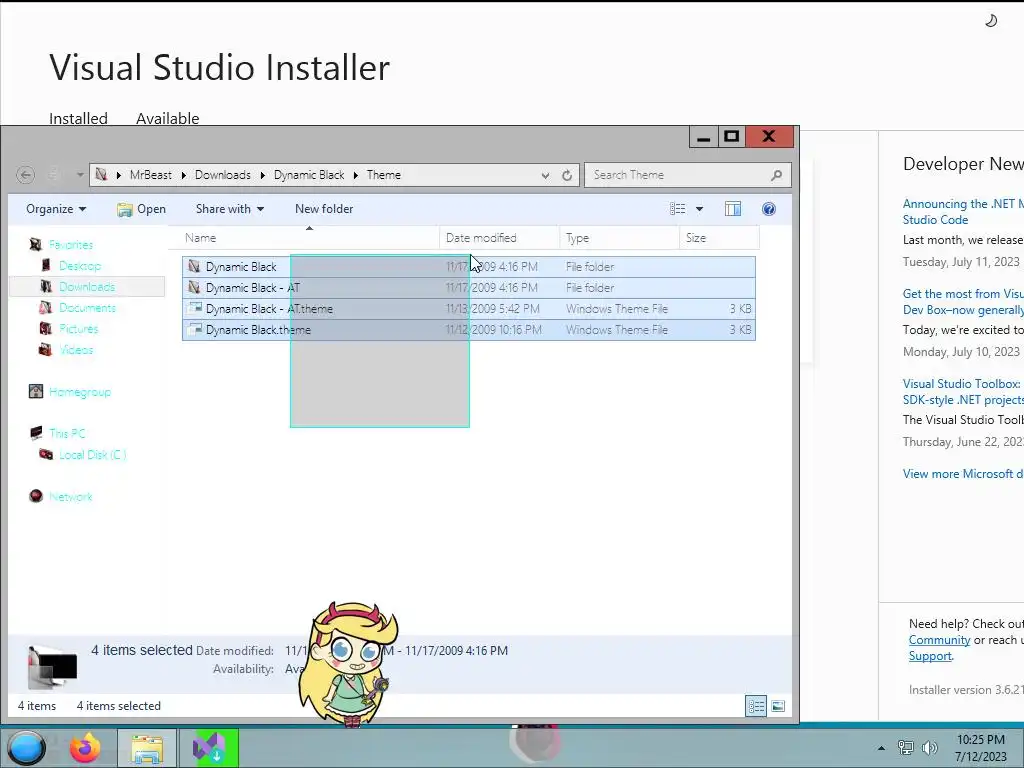Open Community link in Installer
The image size is (1024, 768).
(939, 640)
